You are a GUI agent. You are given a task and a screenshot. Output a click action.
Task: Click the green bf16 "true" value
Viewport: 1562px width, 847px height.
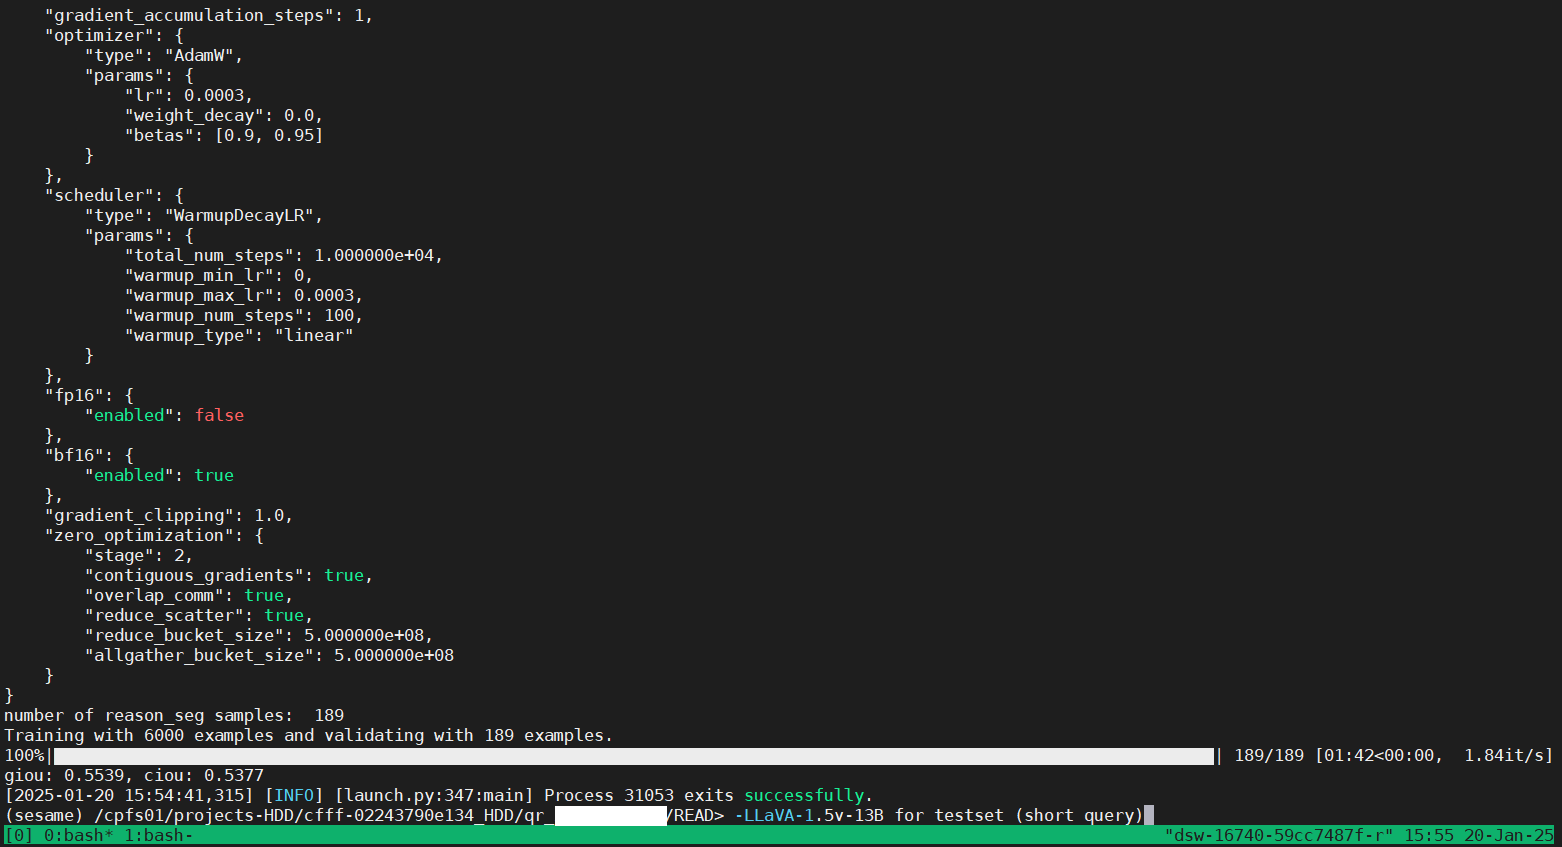pyautogui.click(x=214, y=475)
